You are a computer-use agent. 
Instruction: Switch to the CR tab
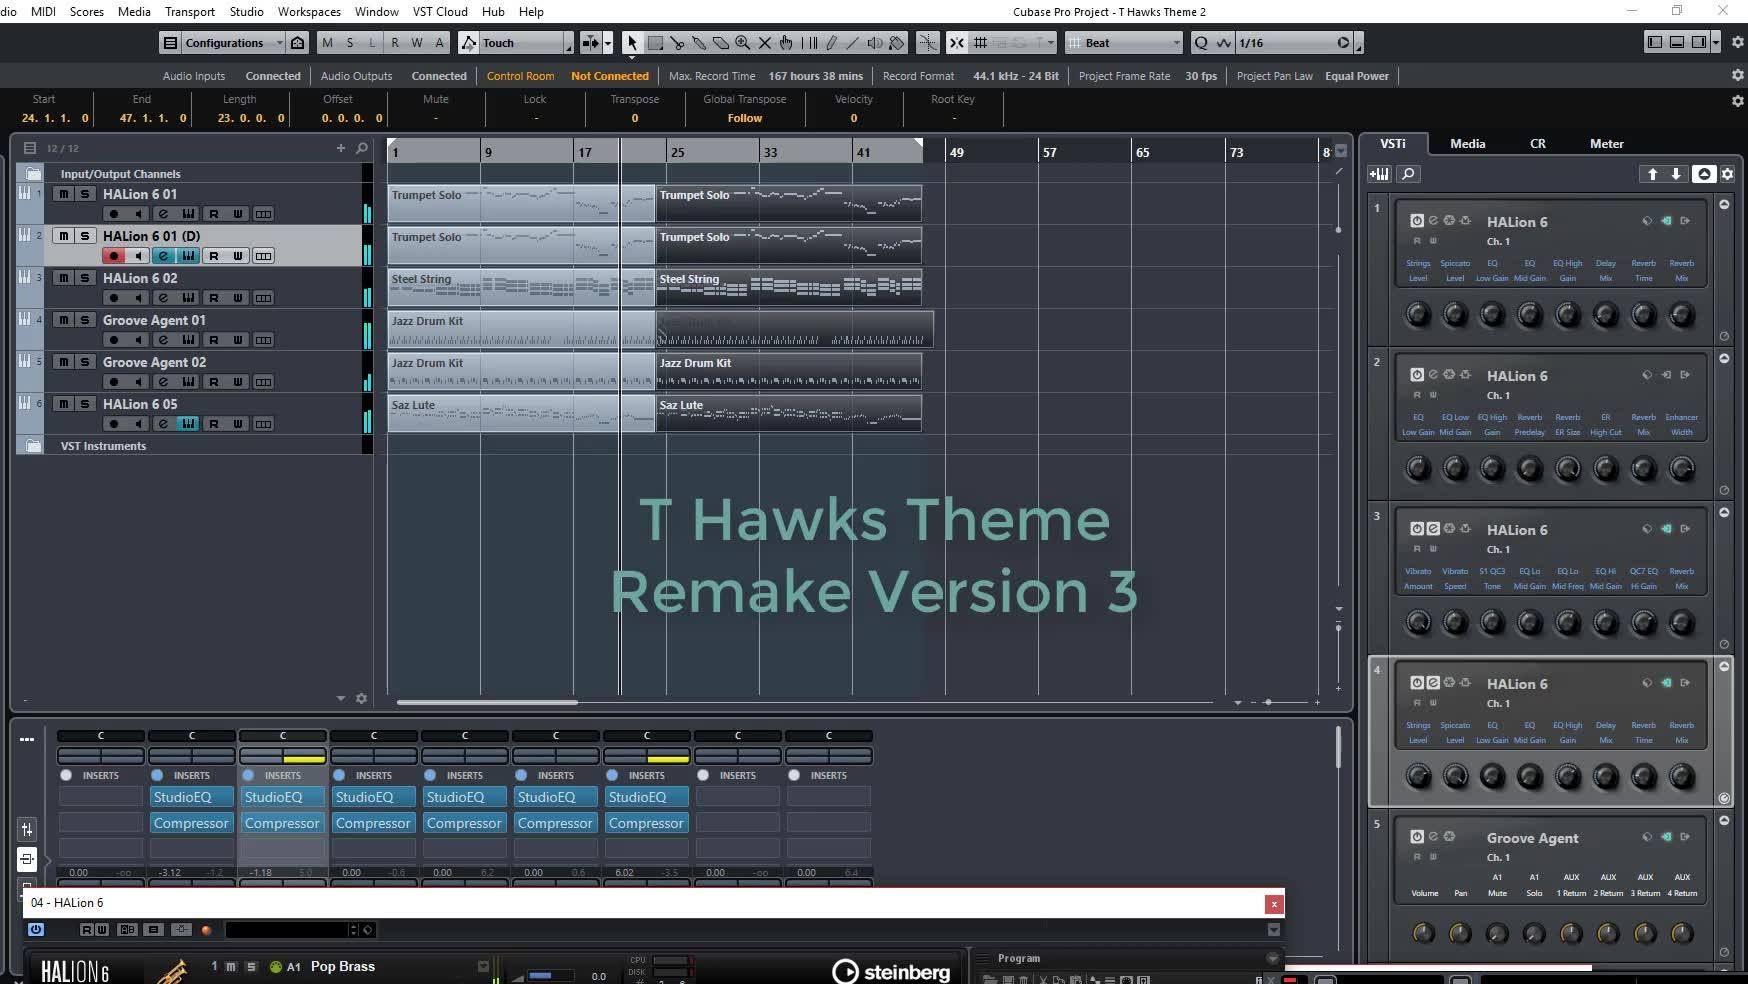(1538, 143)
